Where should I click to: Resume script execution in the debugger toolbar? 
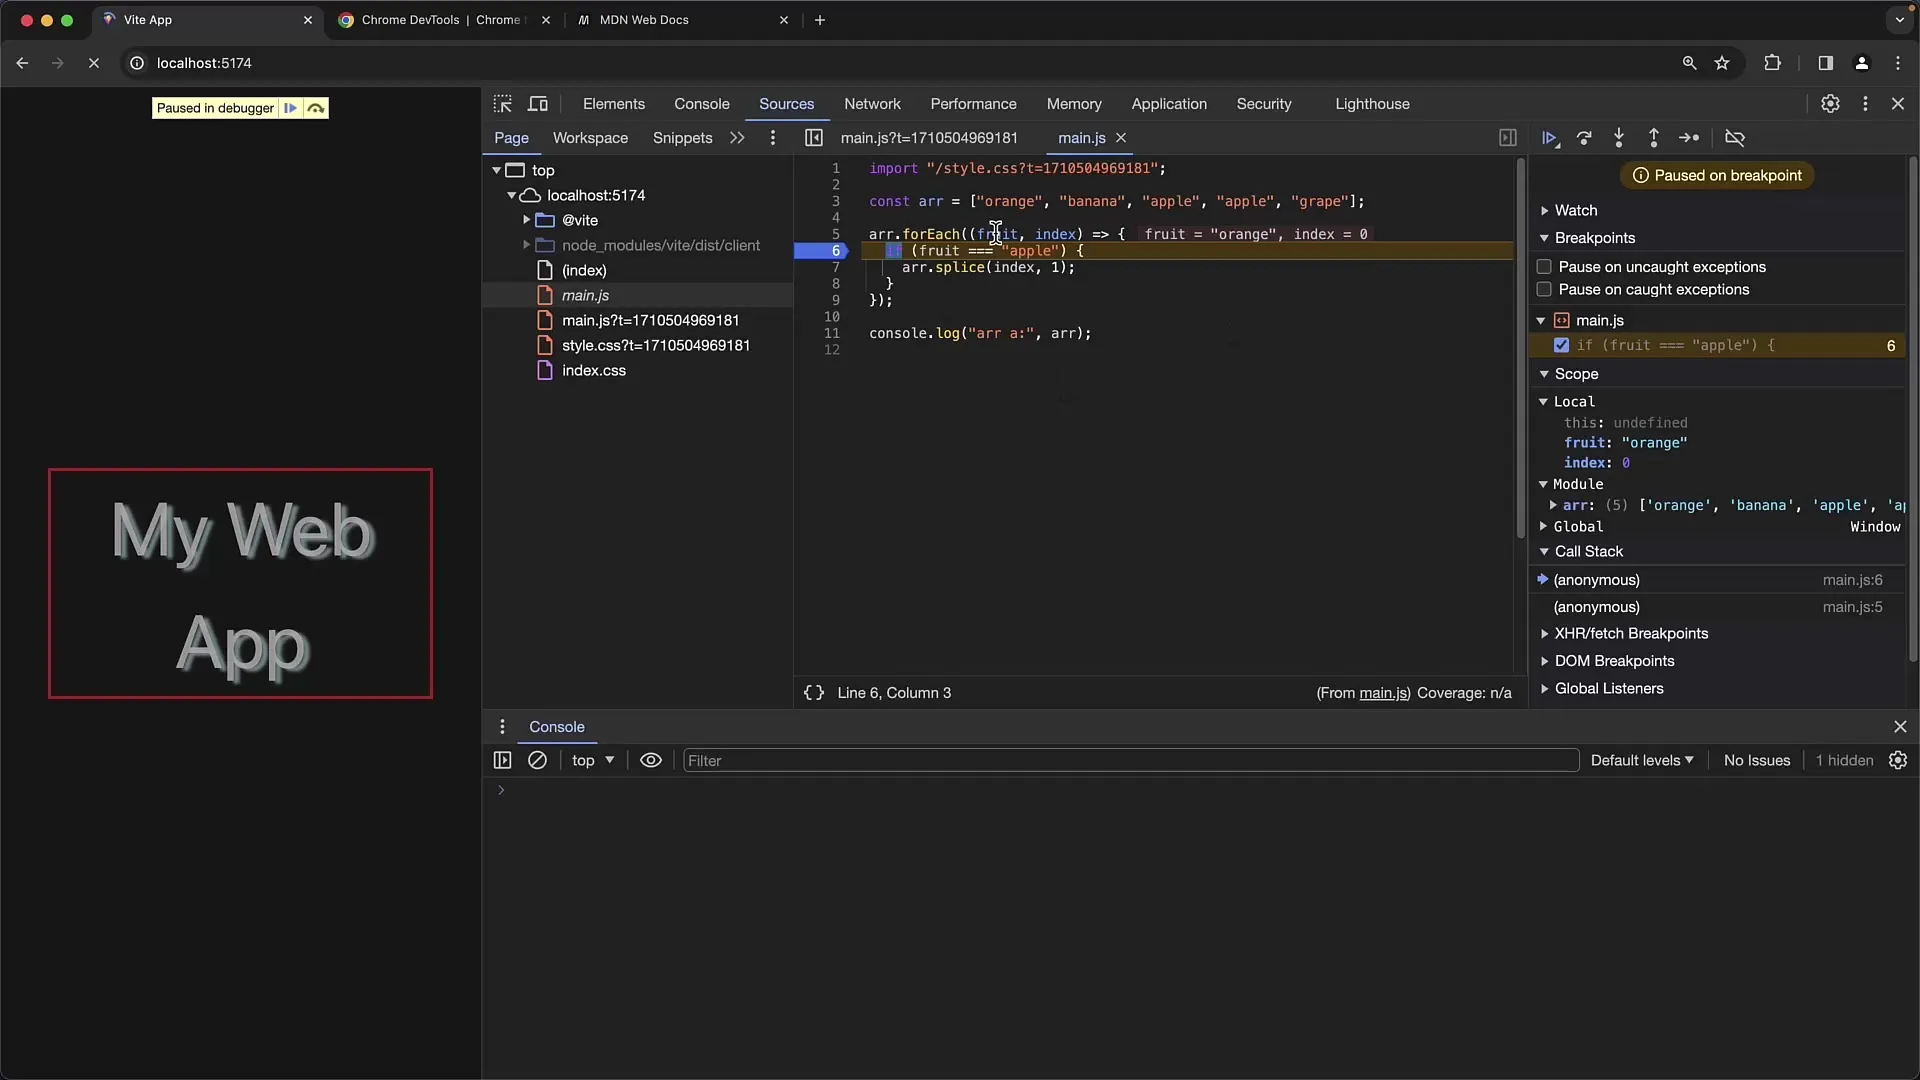(1550, 138)
